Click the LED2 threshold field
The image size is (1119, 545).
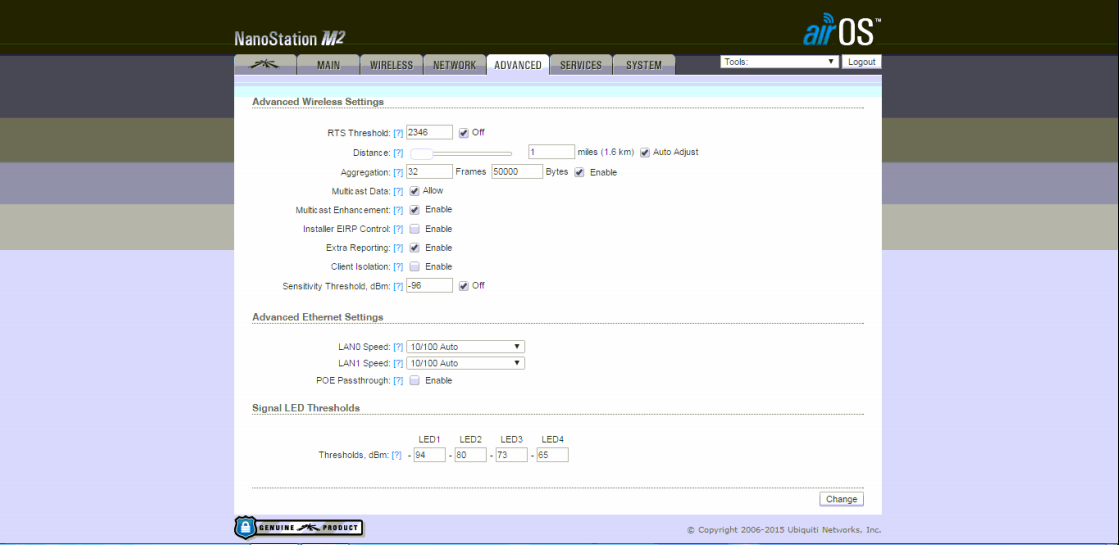coord(470,455)
